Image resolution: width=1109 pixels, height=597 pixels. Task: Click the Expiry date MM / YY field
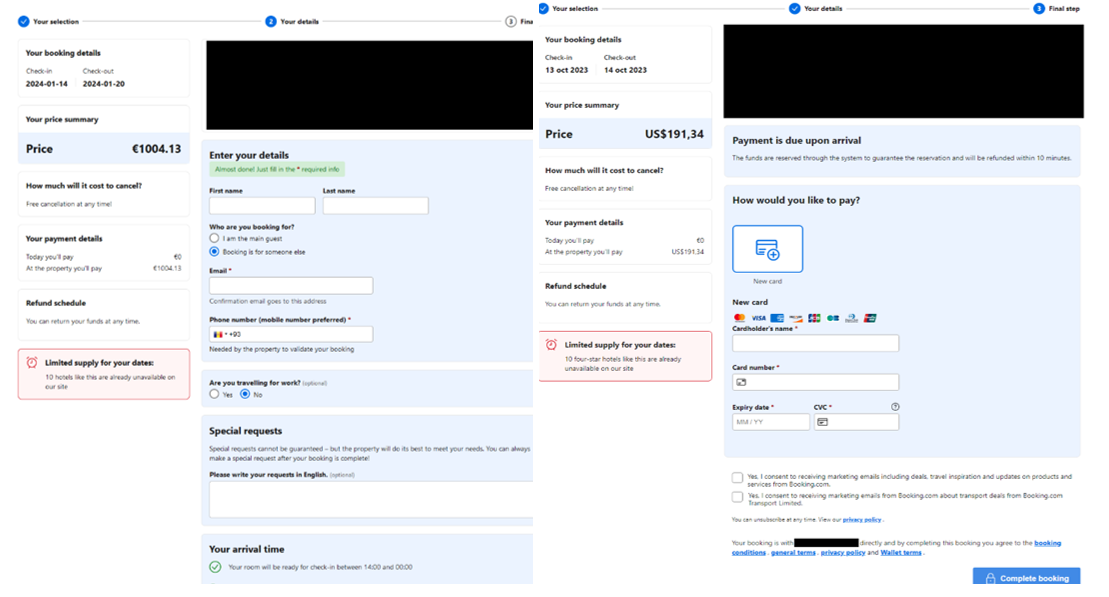pos(770,422)
